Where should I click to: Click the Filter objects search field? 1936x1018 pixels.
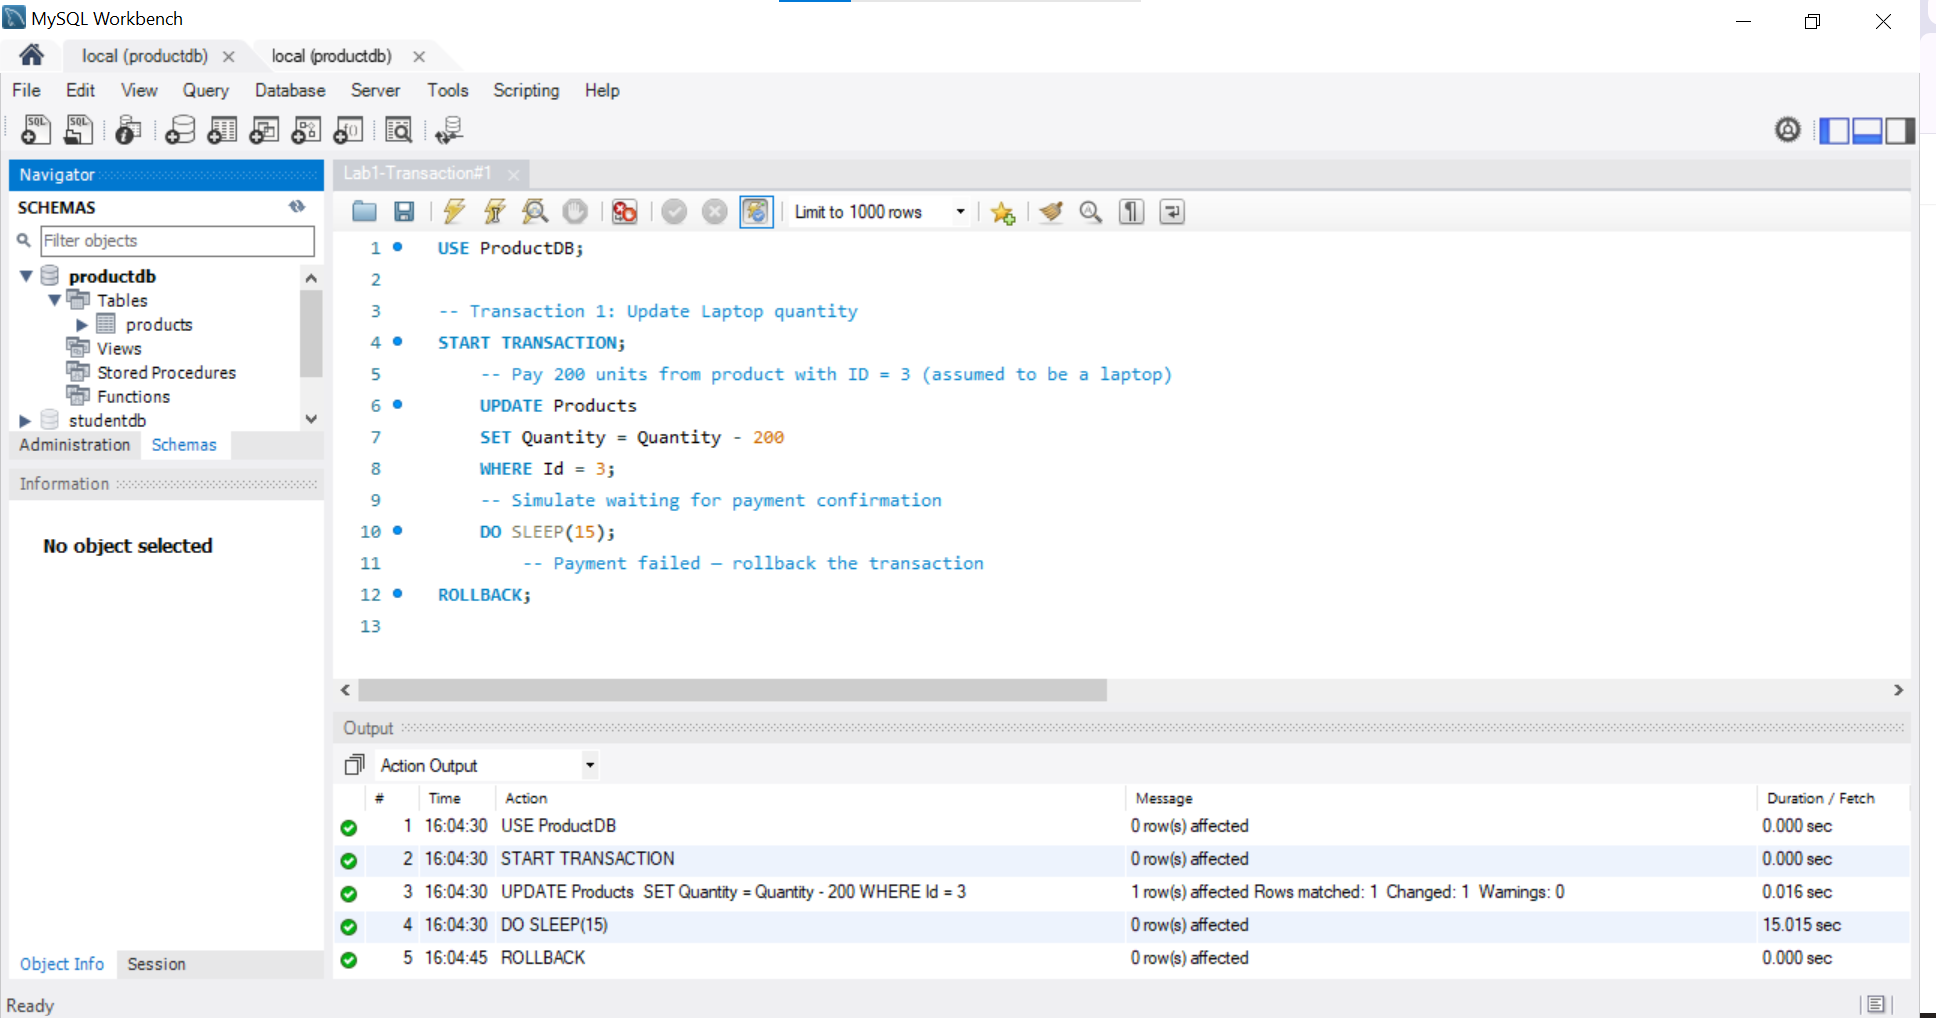click(177, 241)
